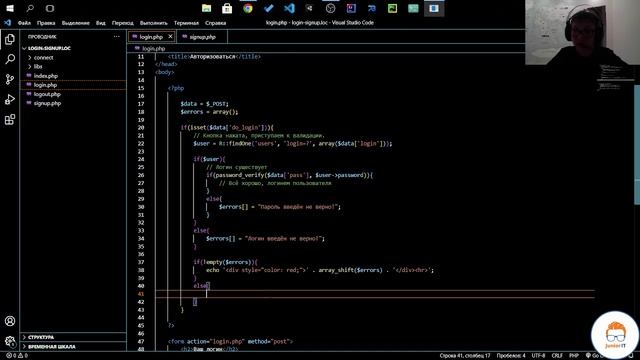Close the login.php editor tab
Screen dimensions: 640x360
pos(170,37)
